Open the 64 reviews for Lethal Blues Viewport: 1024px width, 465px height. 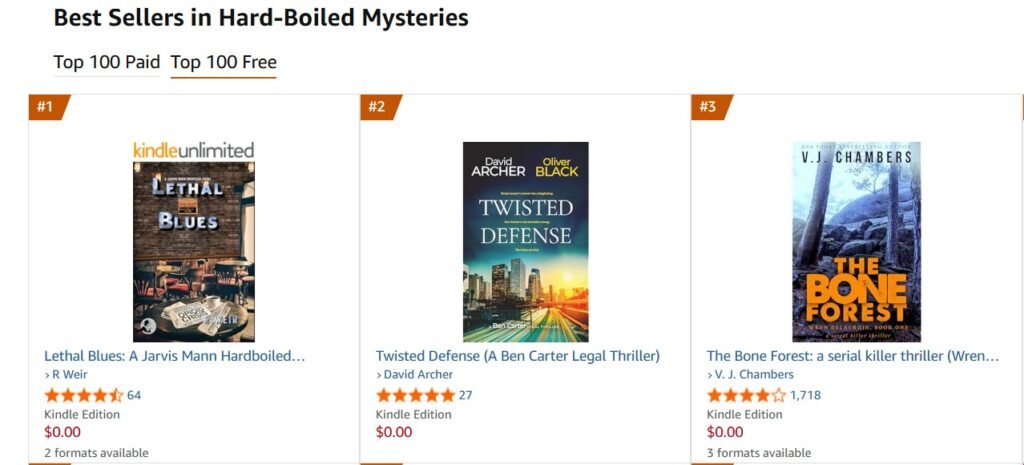coord(134,395)
